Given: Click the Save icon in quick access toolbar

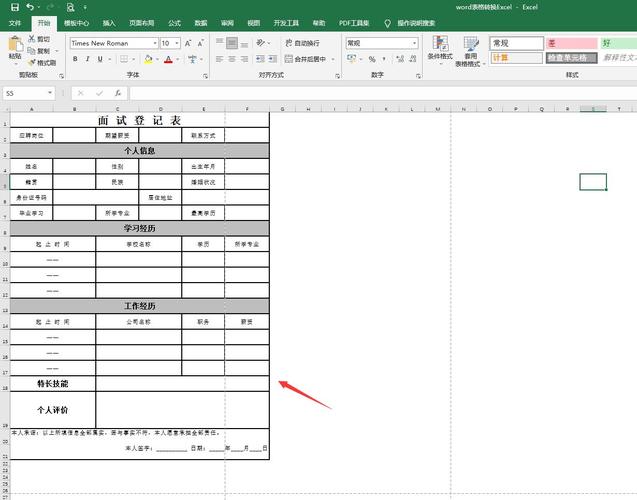Looking at the screenshot, I should coord(13,7).
